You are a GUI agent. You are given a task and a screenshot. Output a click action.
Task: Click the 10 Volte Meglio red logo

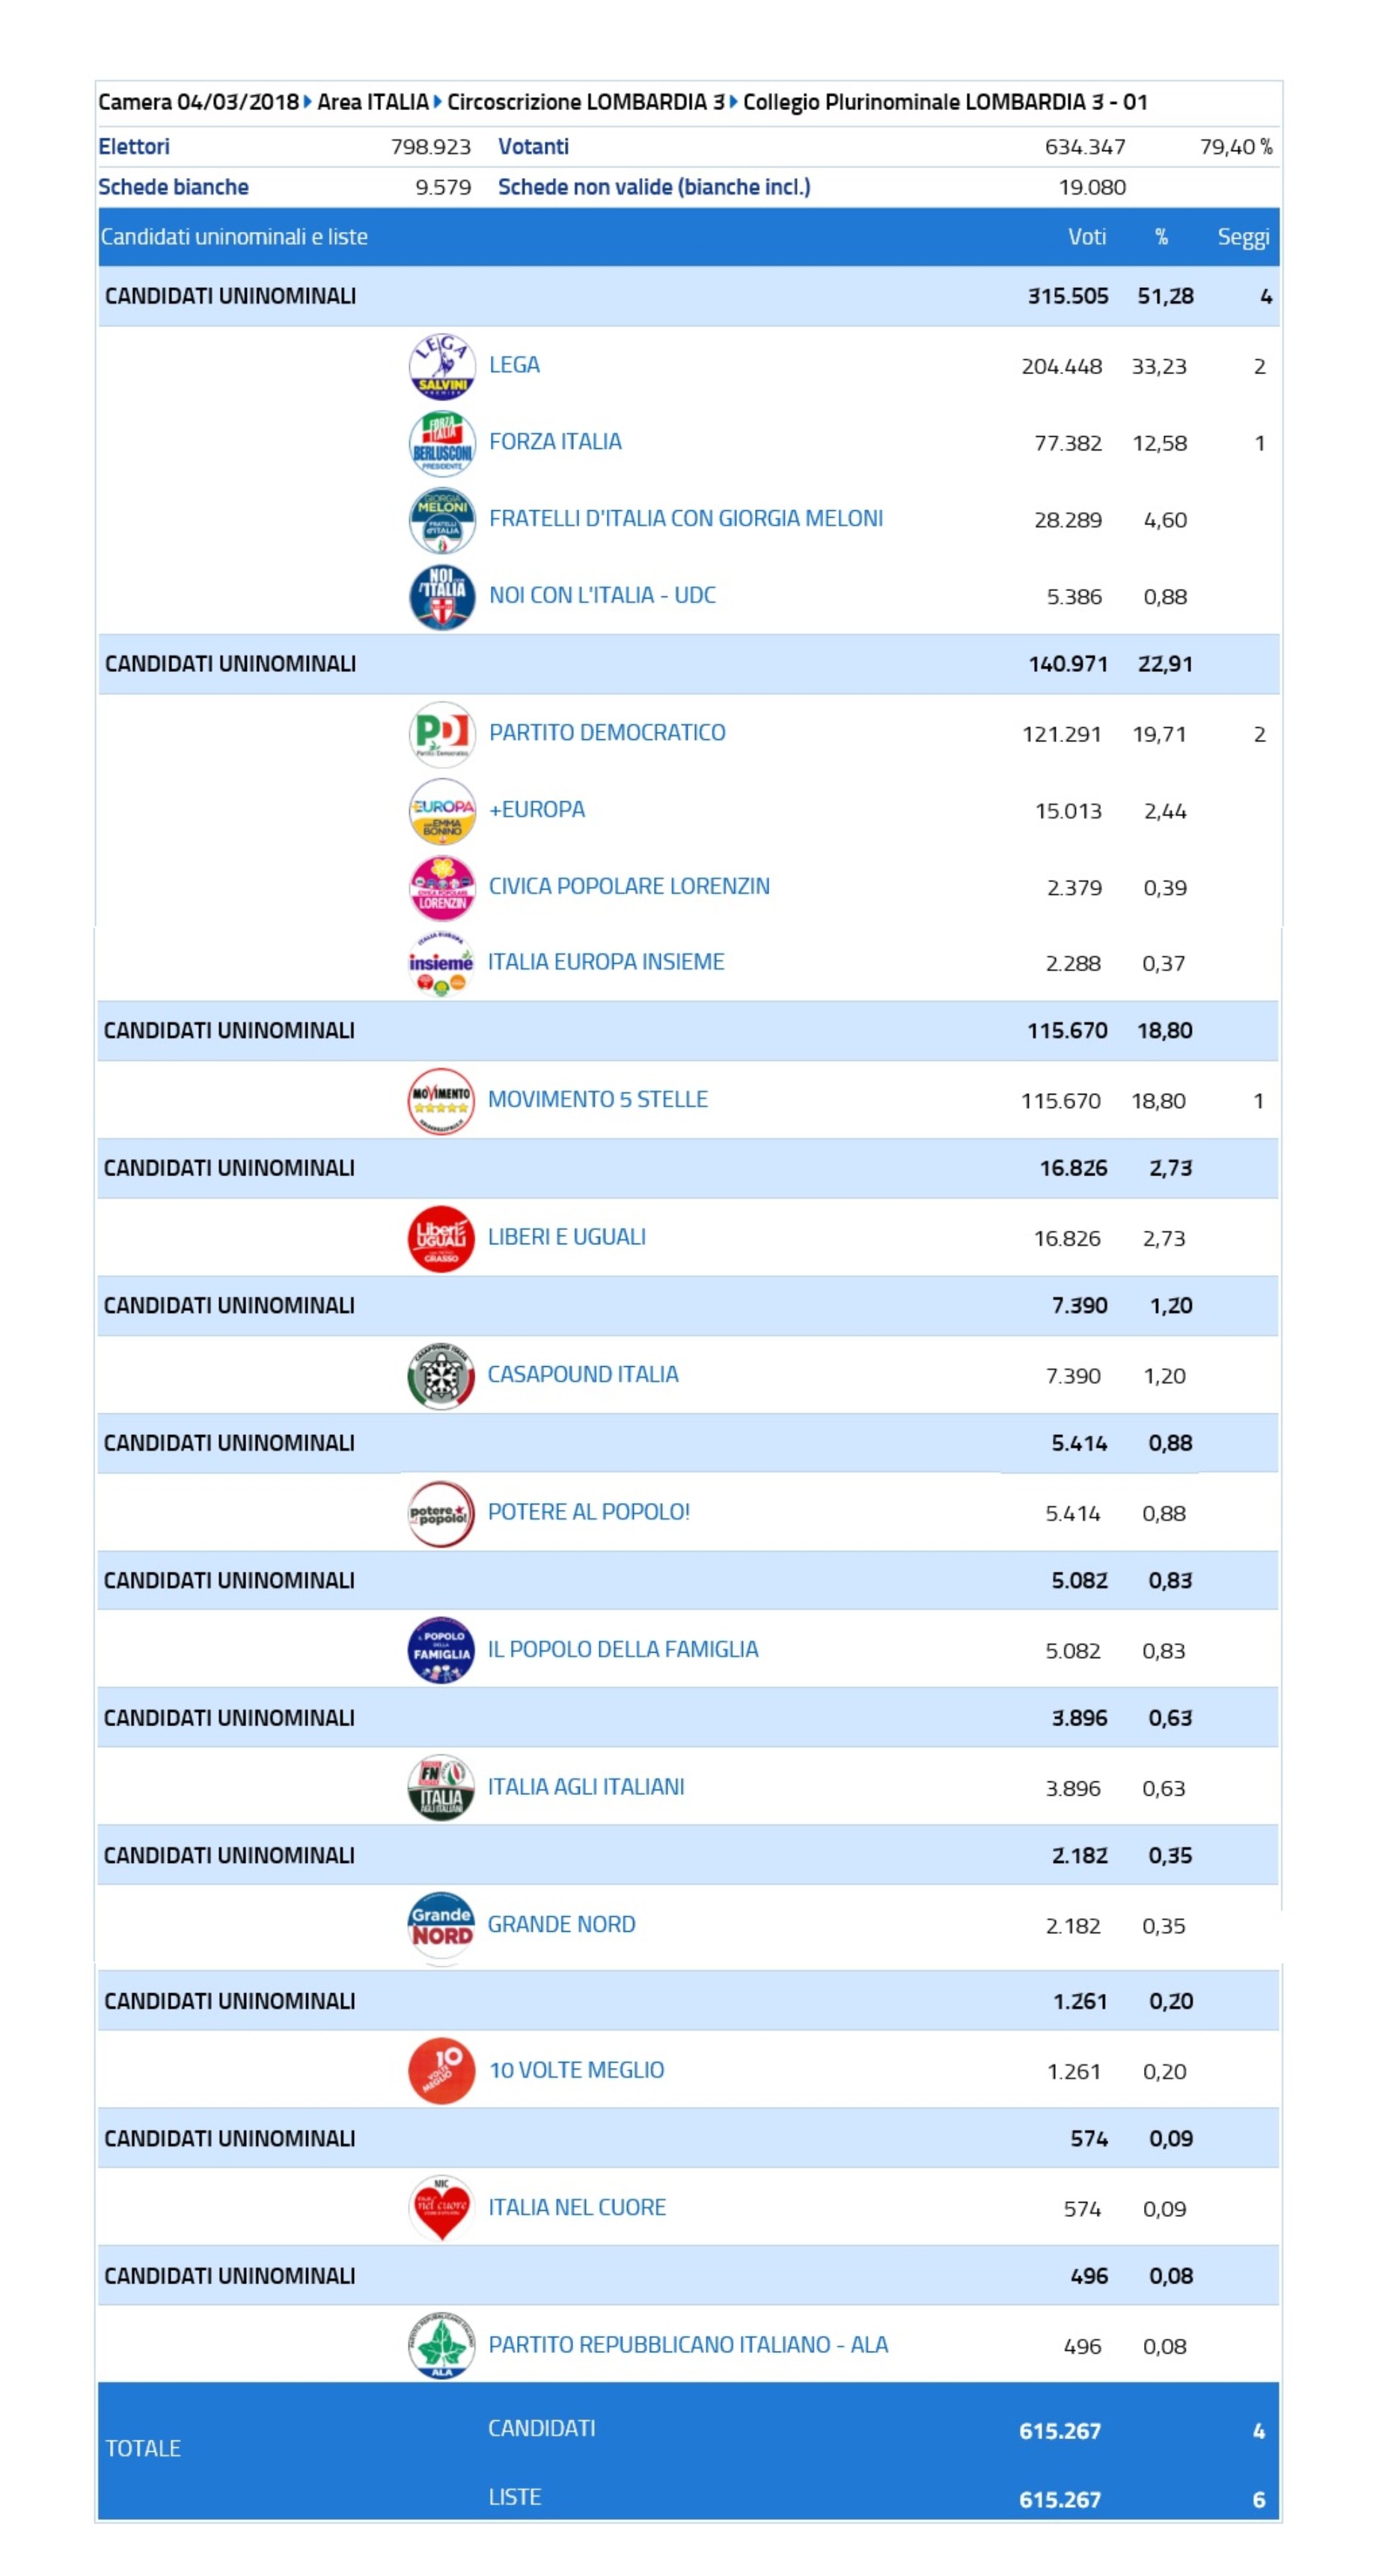[x=442, y=2071]
